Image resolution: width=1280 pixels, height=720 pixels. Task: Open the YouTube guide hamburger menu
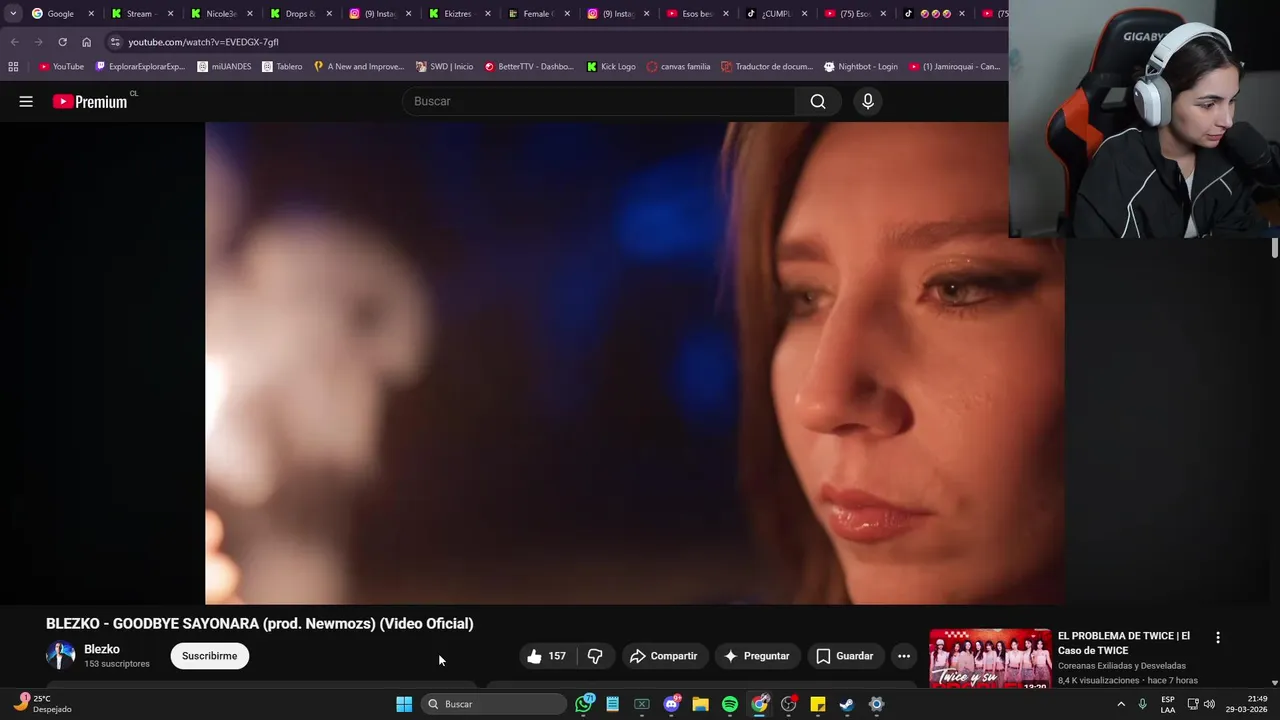click(26, 101)
